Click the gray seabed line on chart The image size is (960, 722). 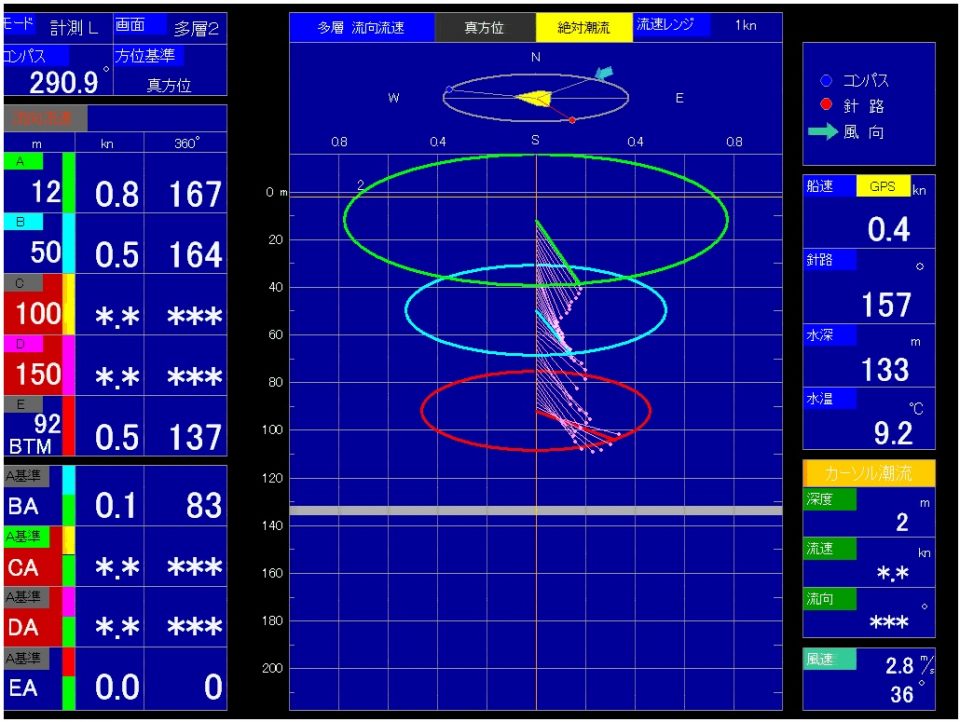(536, 510)
